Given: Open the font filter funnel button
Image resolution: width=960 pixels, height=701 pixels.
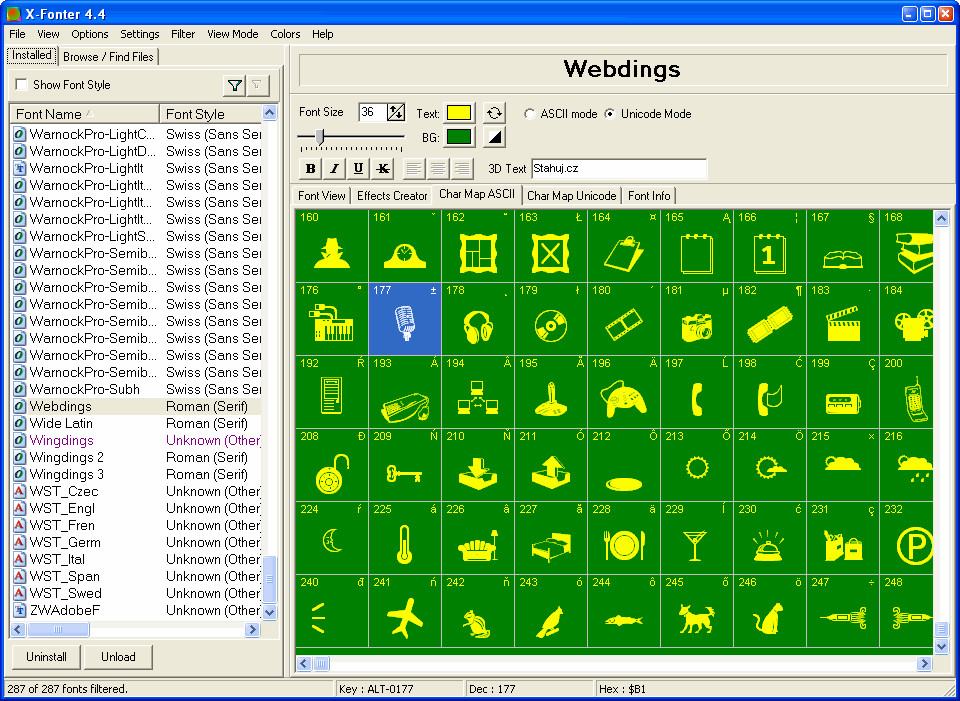Looking at the screenshot, I should (x=234, y=85).
